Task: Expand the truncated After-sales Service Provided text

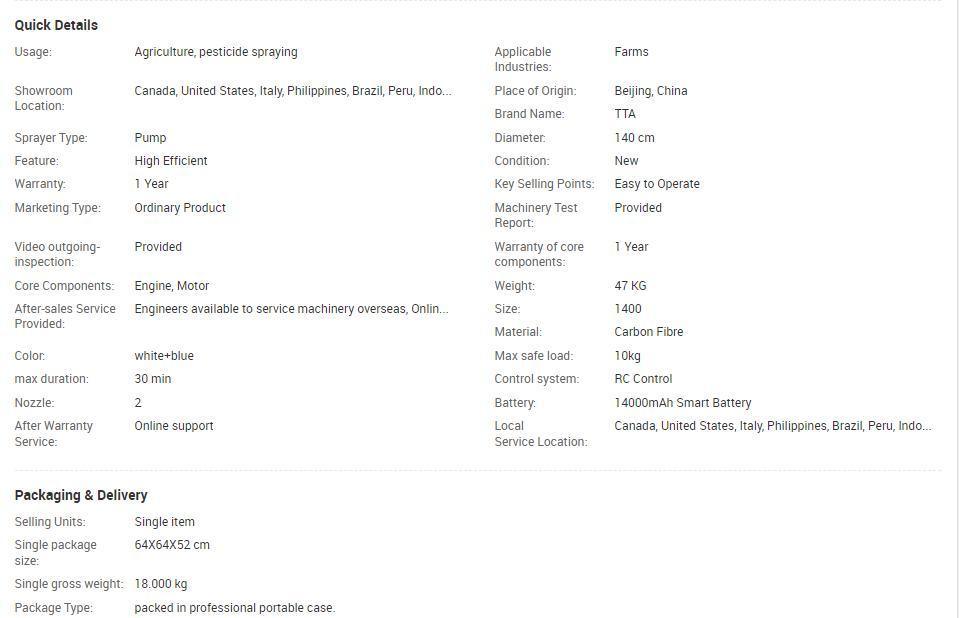Action: click(291, 309)
